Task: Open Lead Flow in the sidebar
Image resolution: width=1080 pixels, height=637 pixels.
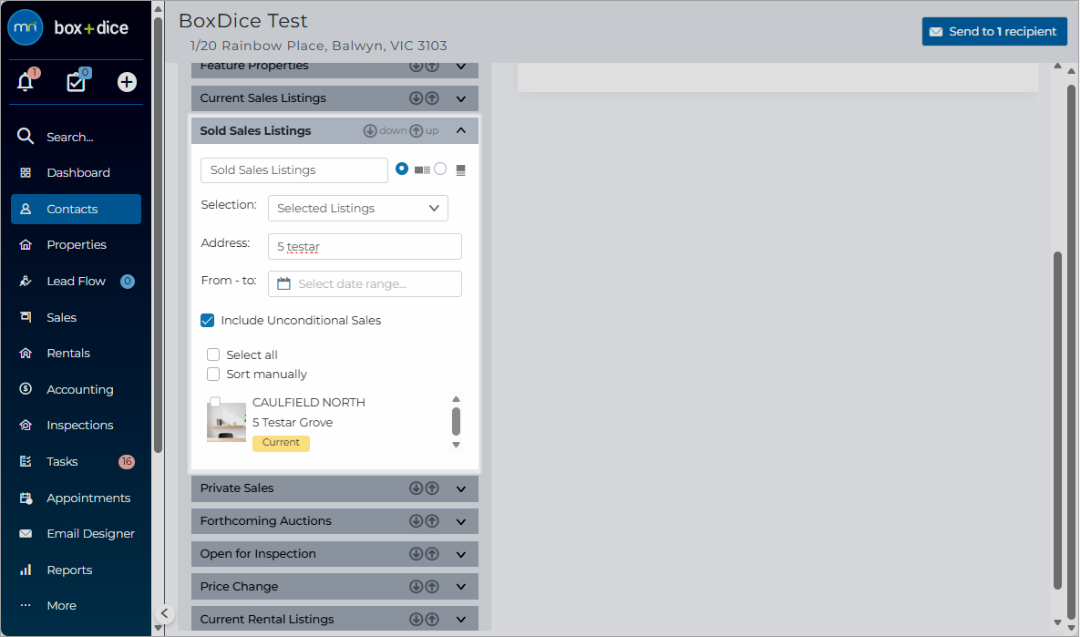Action: (76, 281)
